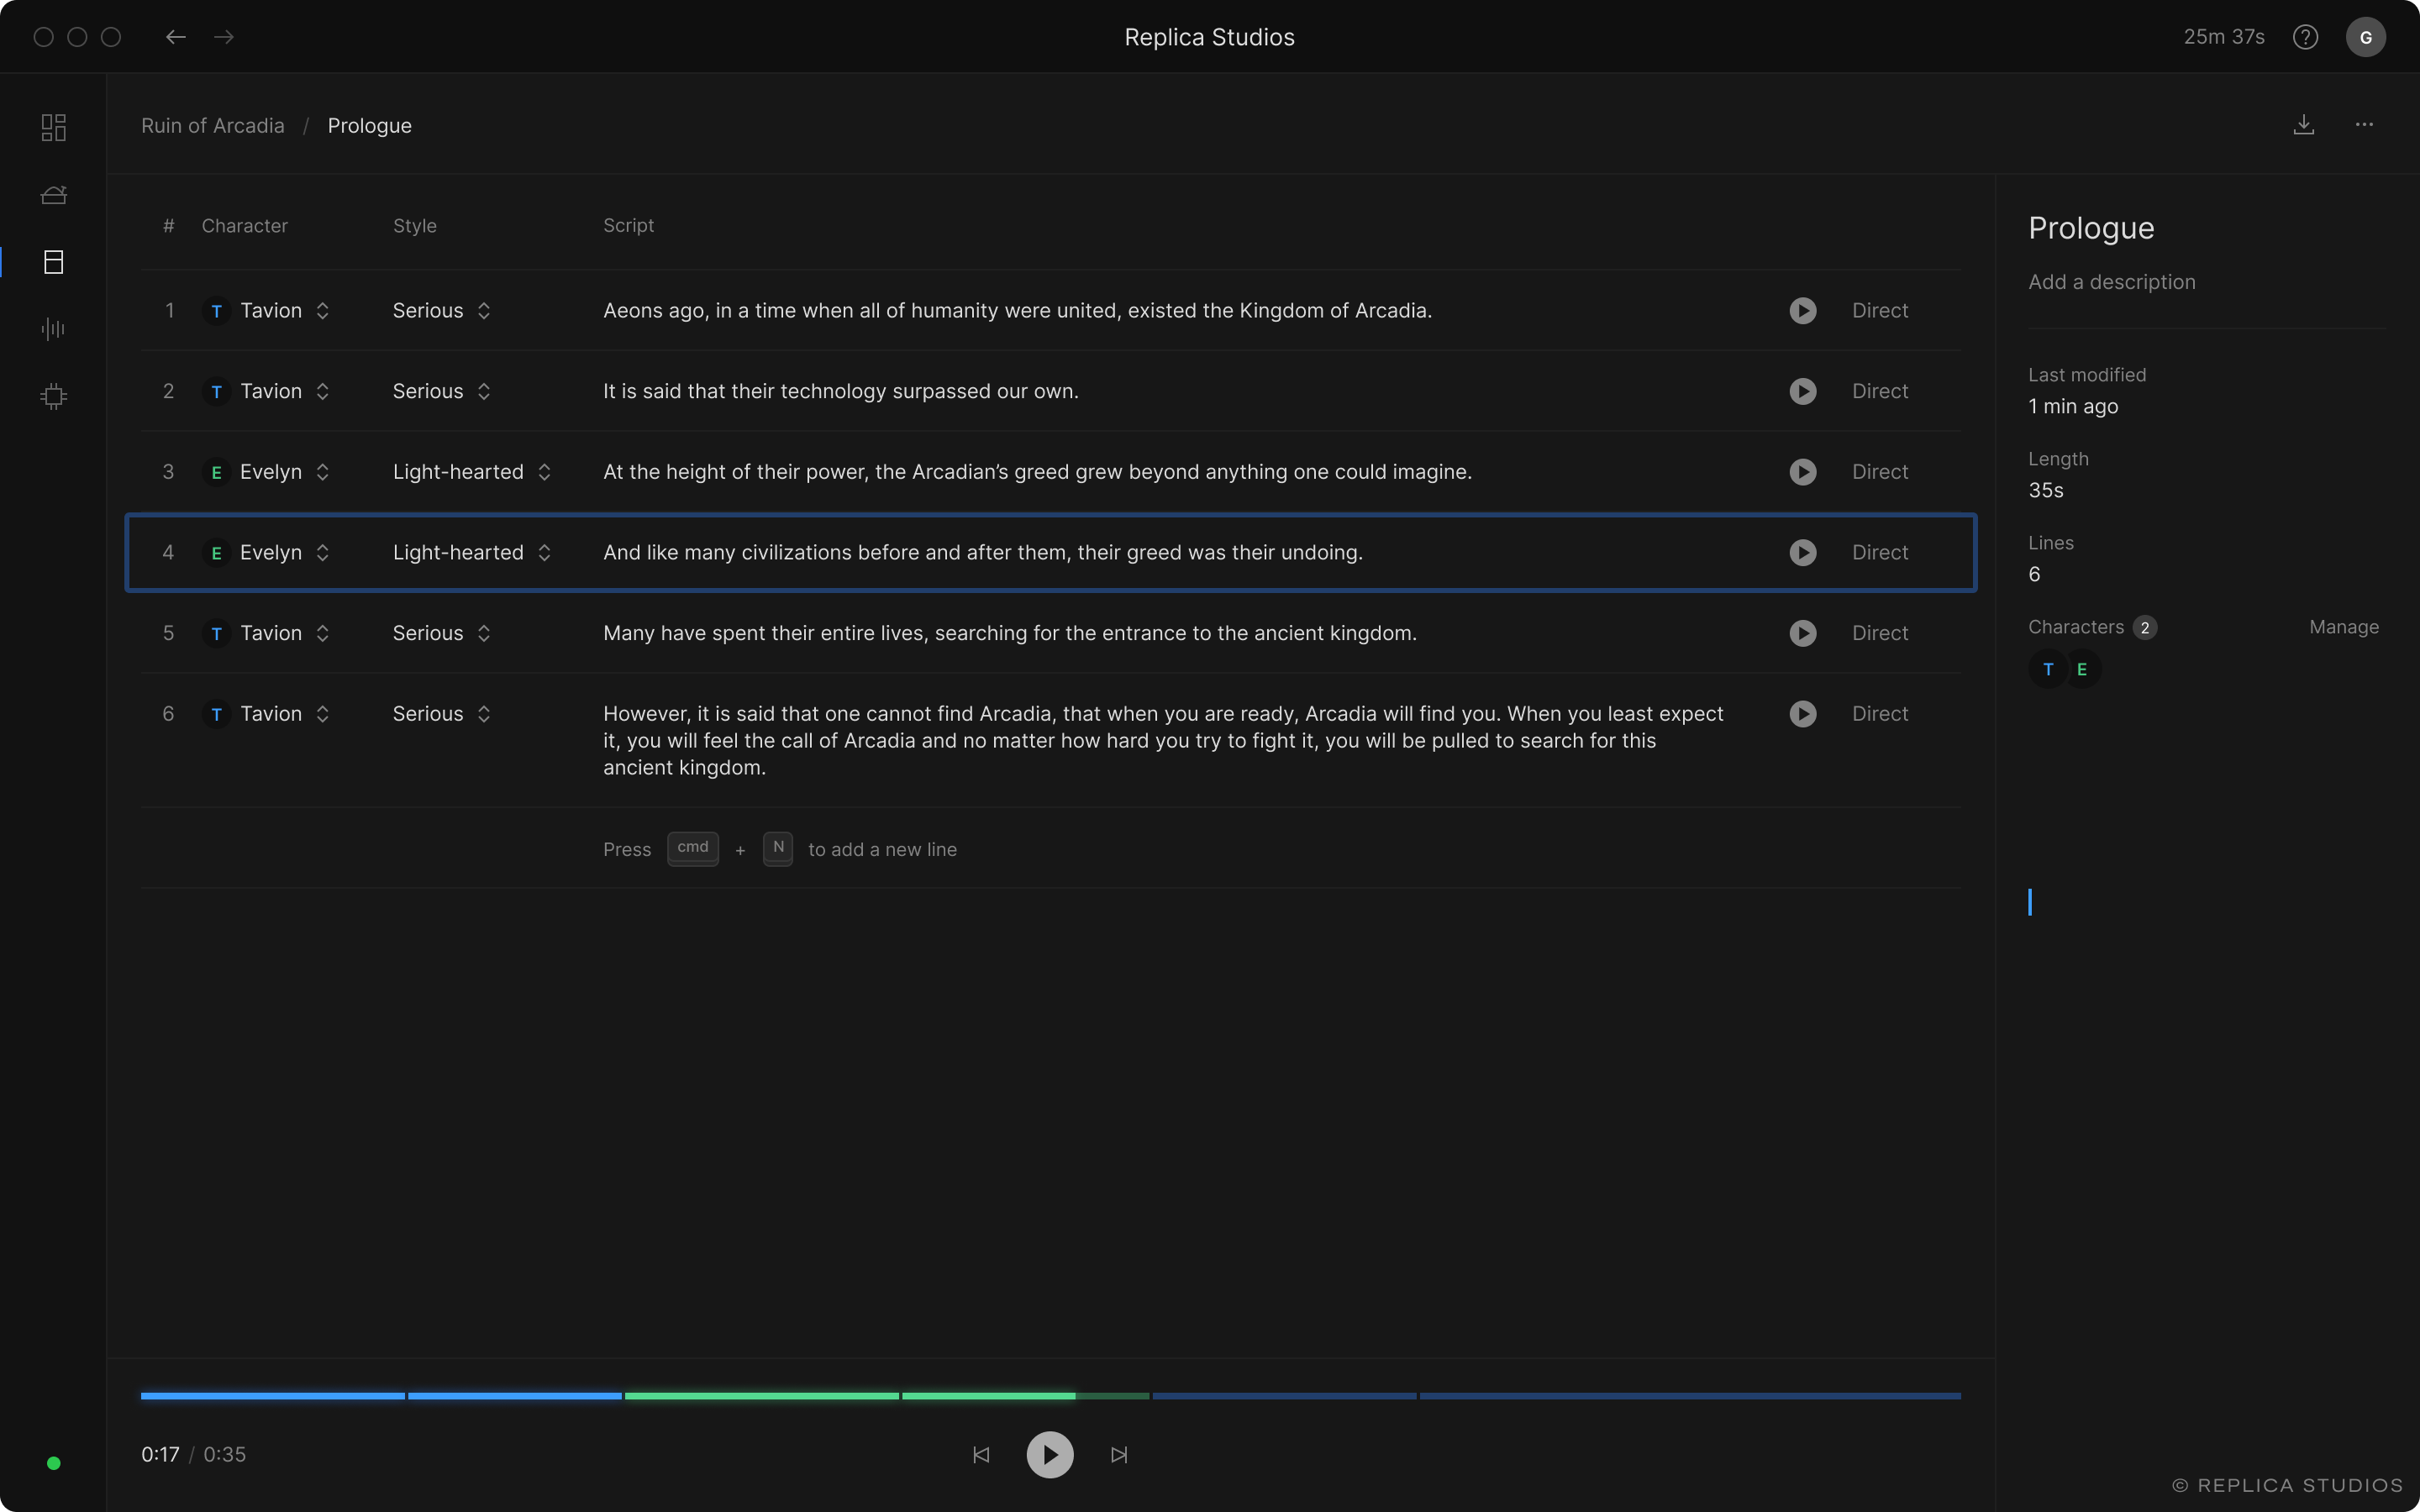Play line 4 audio preview
Viewport: 2420px width, 1512px height.
click(1802, 553)
